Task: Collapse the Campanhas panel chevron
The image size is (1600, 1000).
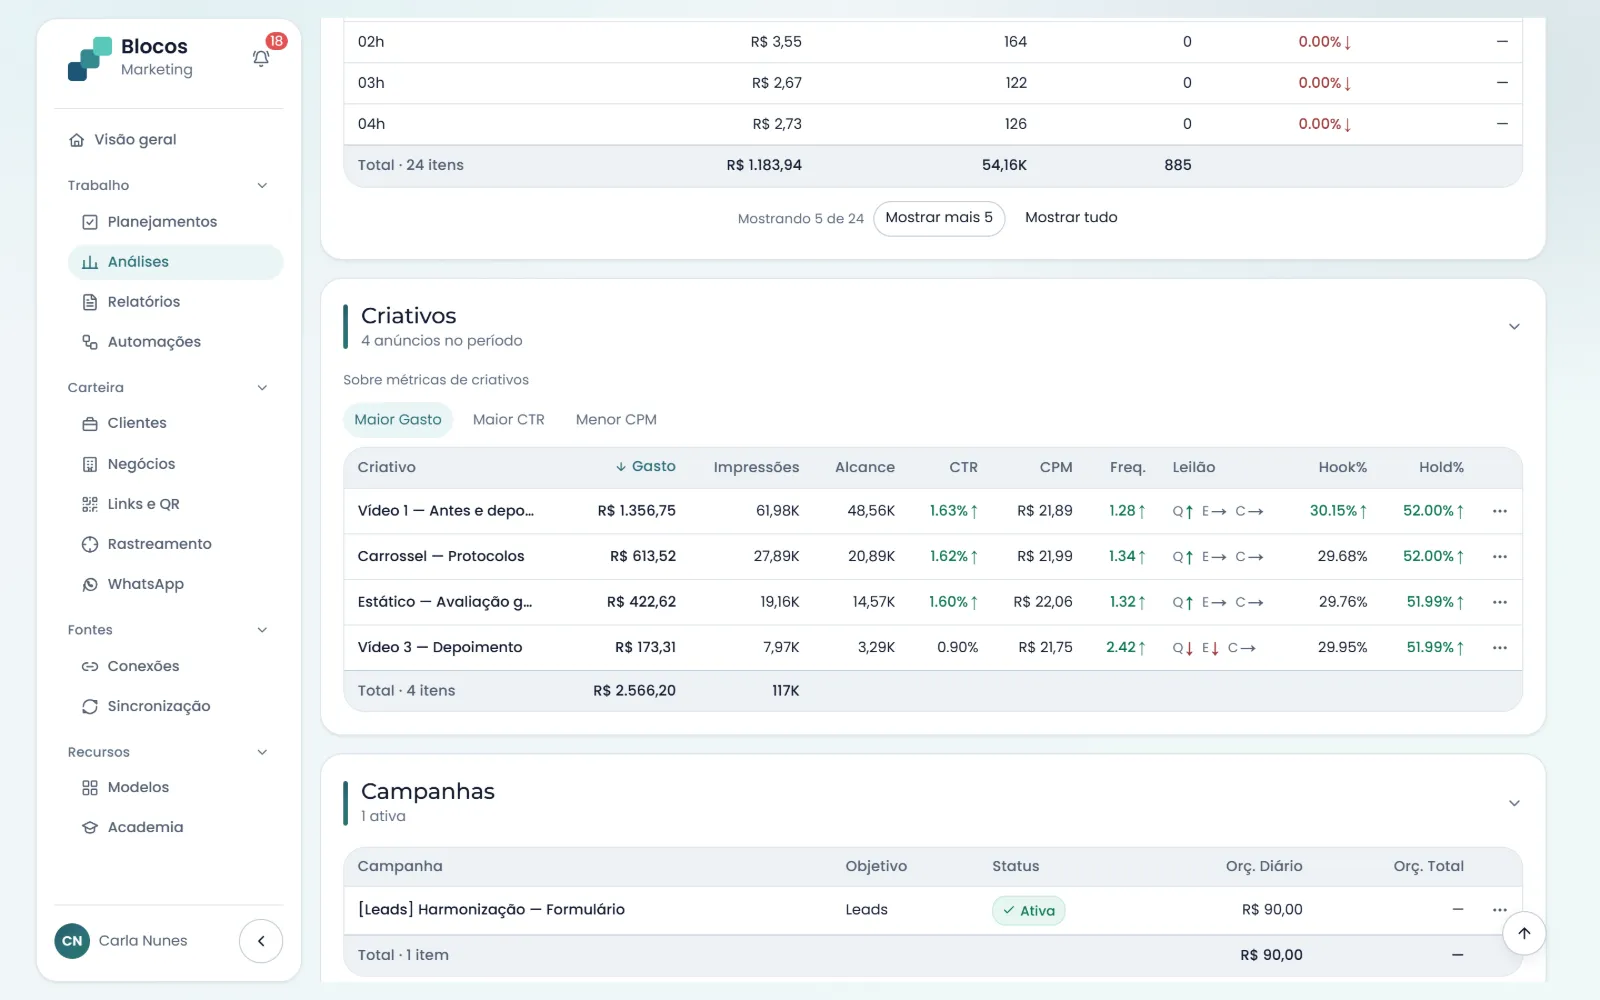Action: (x=1514, y=803)
